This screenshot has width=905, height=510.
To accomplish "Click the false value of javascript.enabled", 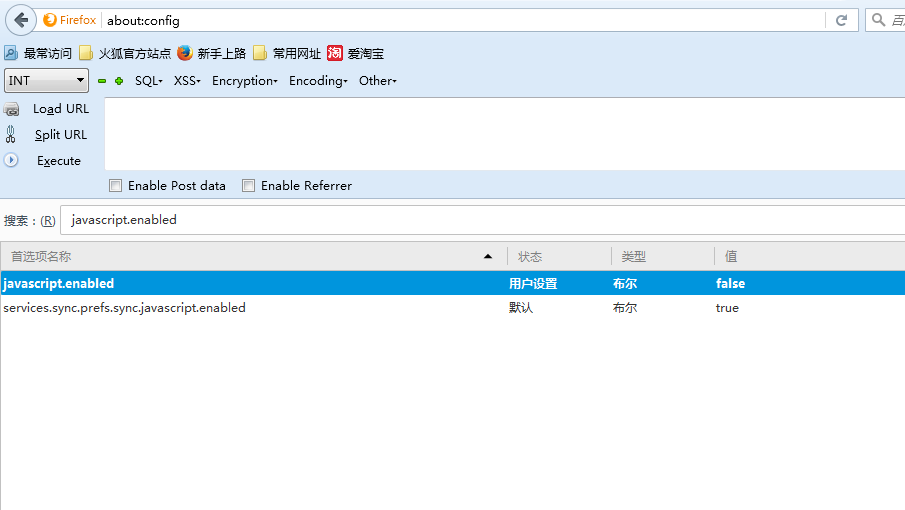I will 730,283.
